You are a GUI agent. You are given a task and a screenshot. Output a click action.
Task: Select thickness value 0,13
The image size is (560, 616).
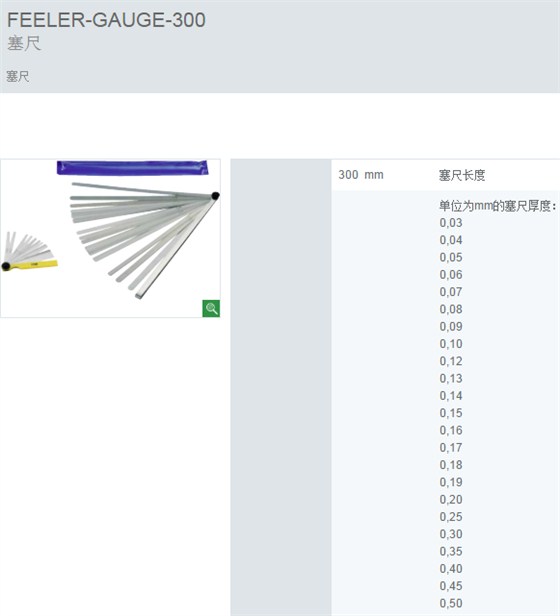coord(451,378)
